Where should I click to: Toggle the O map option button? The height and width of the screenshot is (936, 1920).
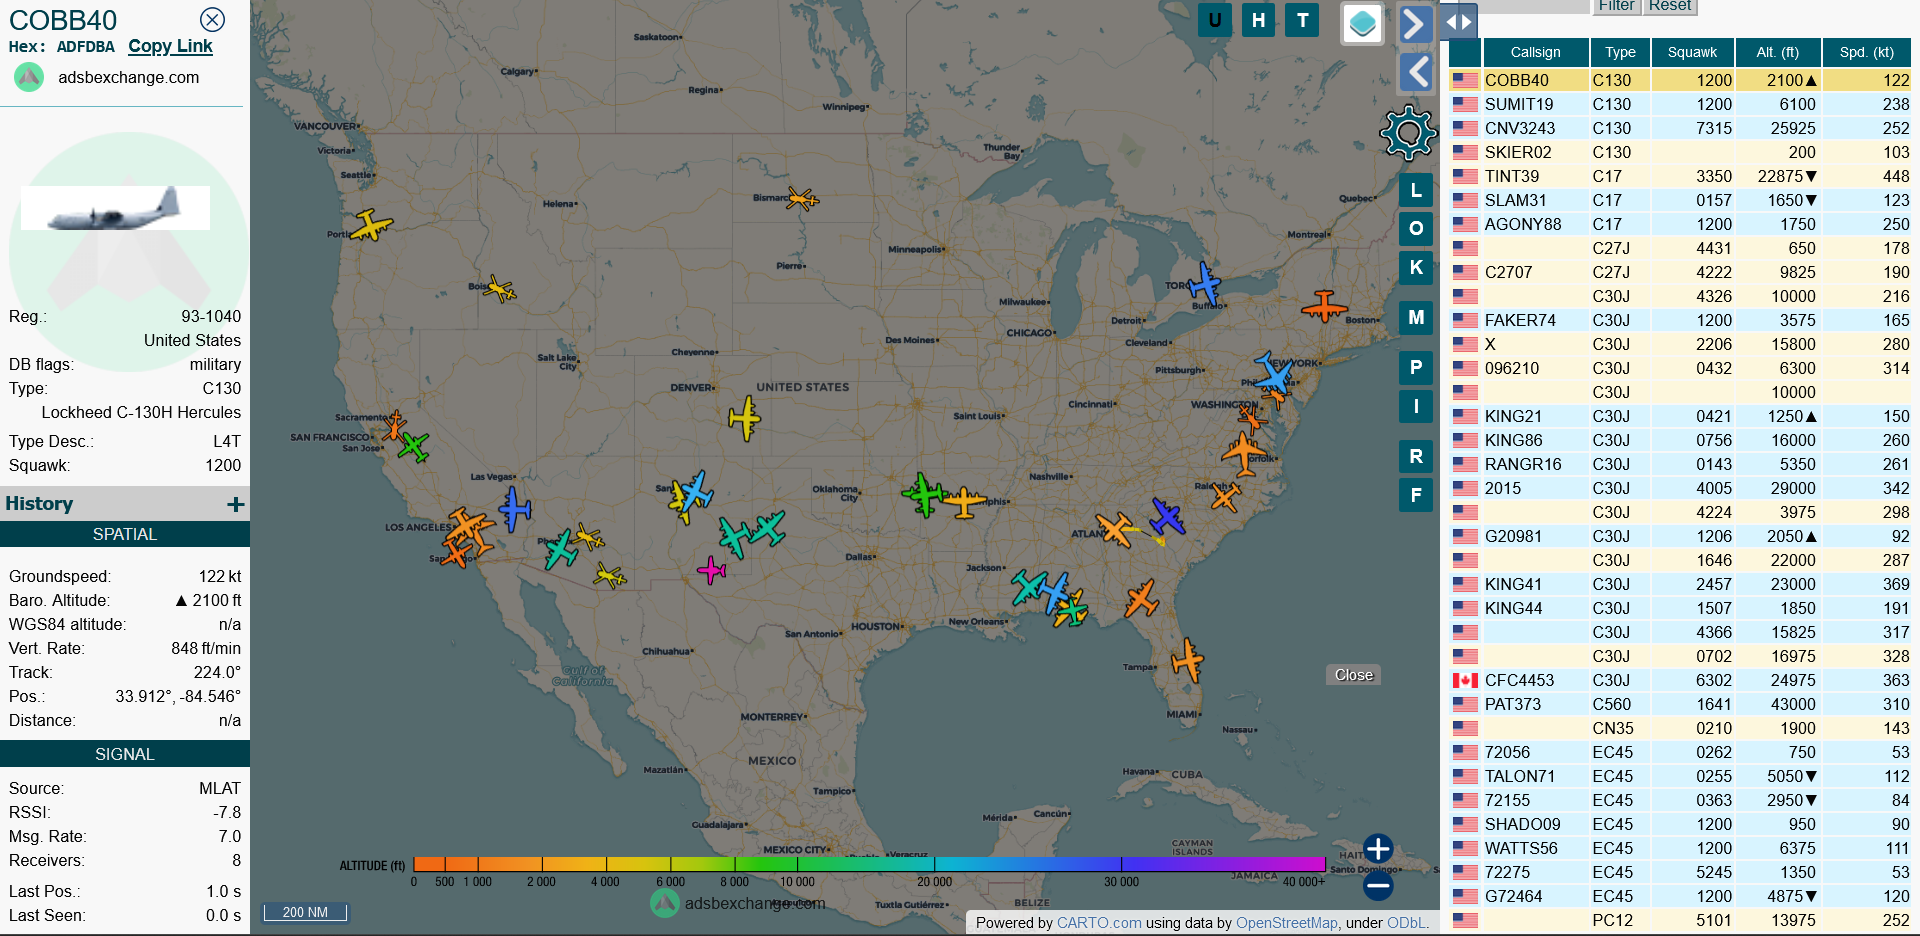(x=1416, y=228)
